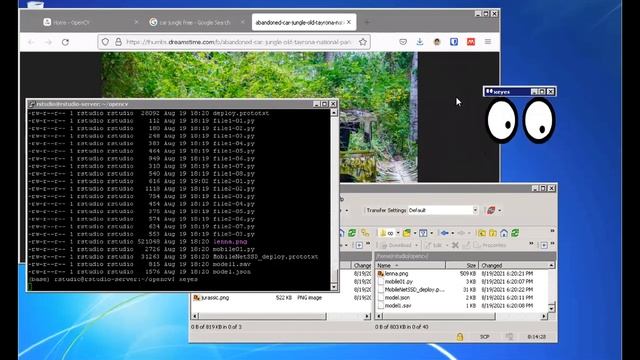Select jurassic.png in local panel
Screen dimensions: 640x360
pos(215,298)
